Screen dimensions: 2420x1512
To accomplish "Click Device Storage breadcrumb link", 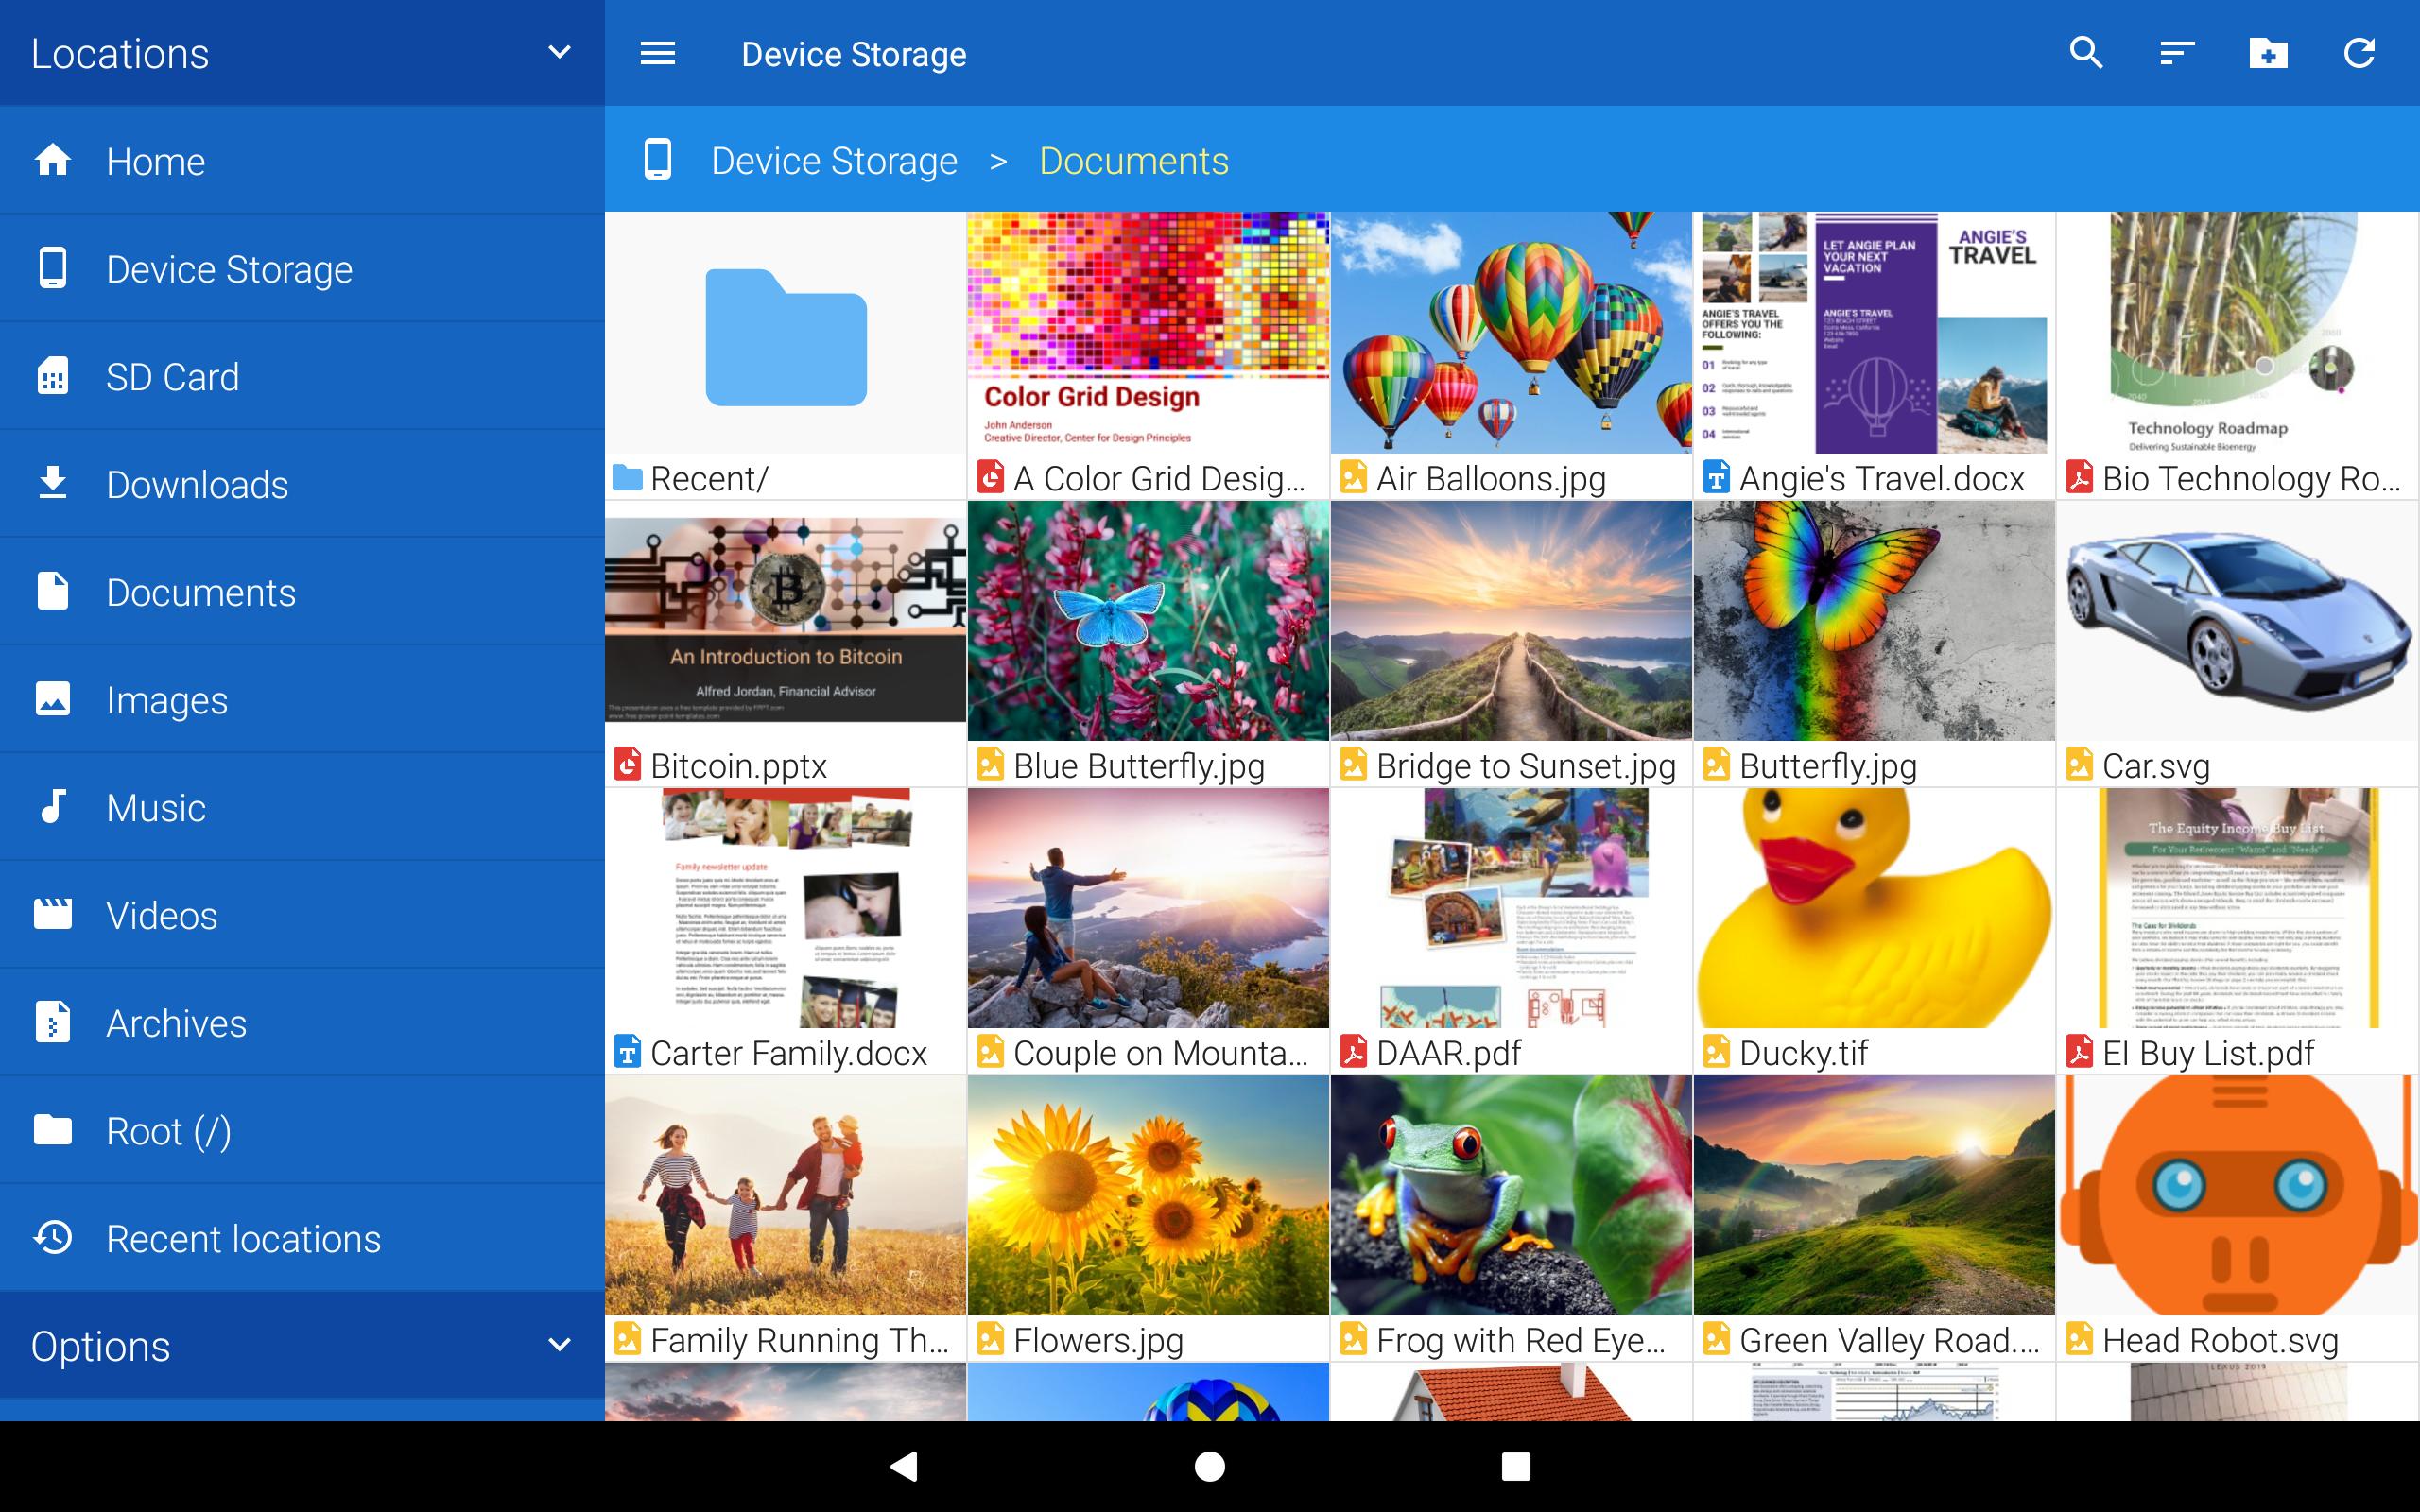I will tap(834, 160).
